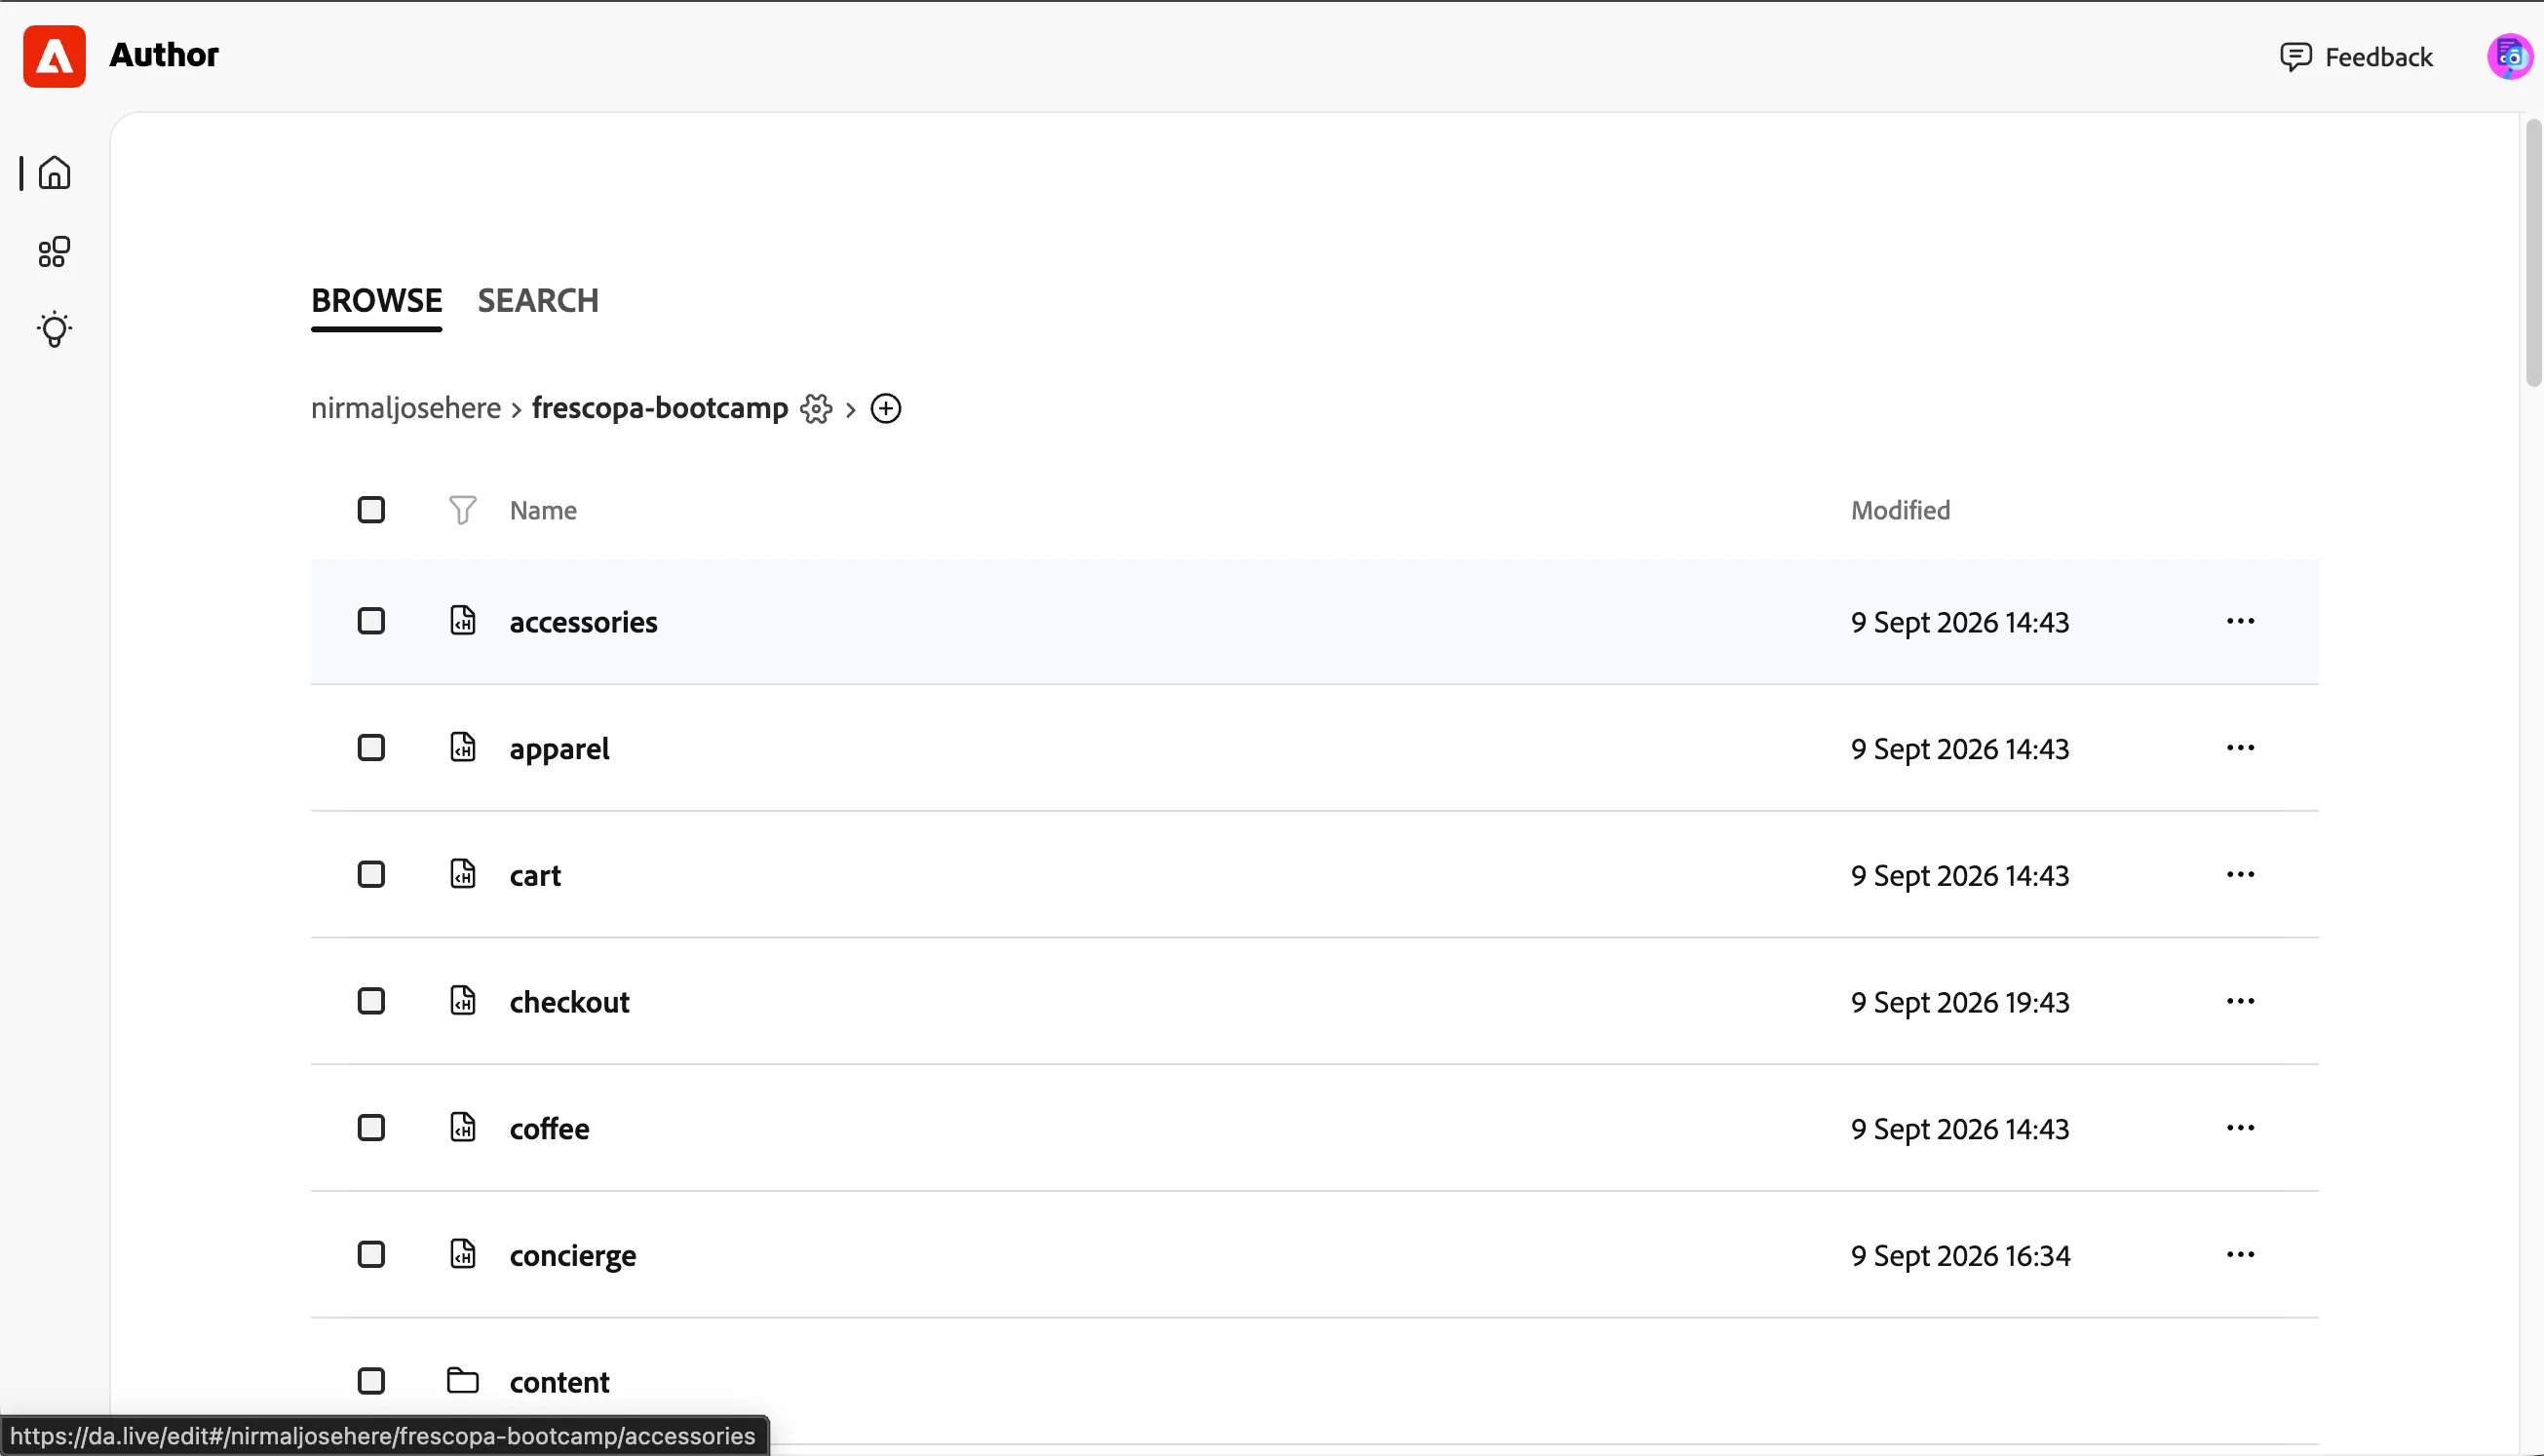This screenshot has width=2544, height=1456.
Task: Open the checkout row more options menu
Action: click(2240, 1001)
